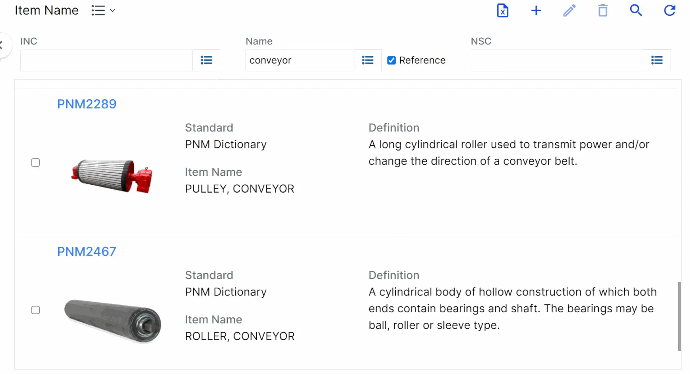Uncheck the Reference checkbox
690x374 pixels.
[391, 60]
